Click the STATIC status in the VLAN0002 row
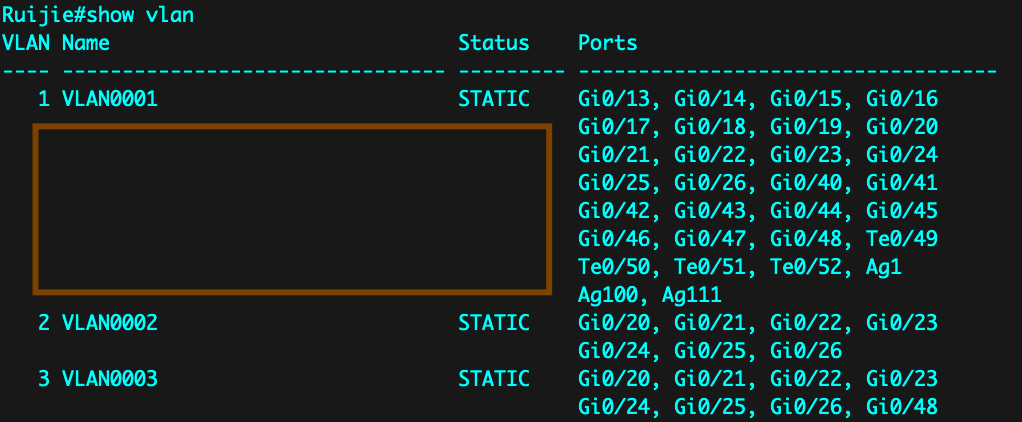The height and width of the screenshot is (422, 1022). tap(494, 323)
